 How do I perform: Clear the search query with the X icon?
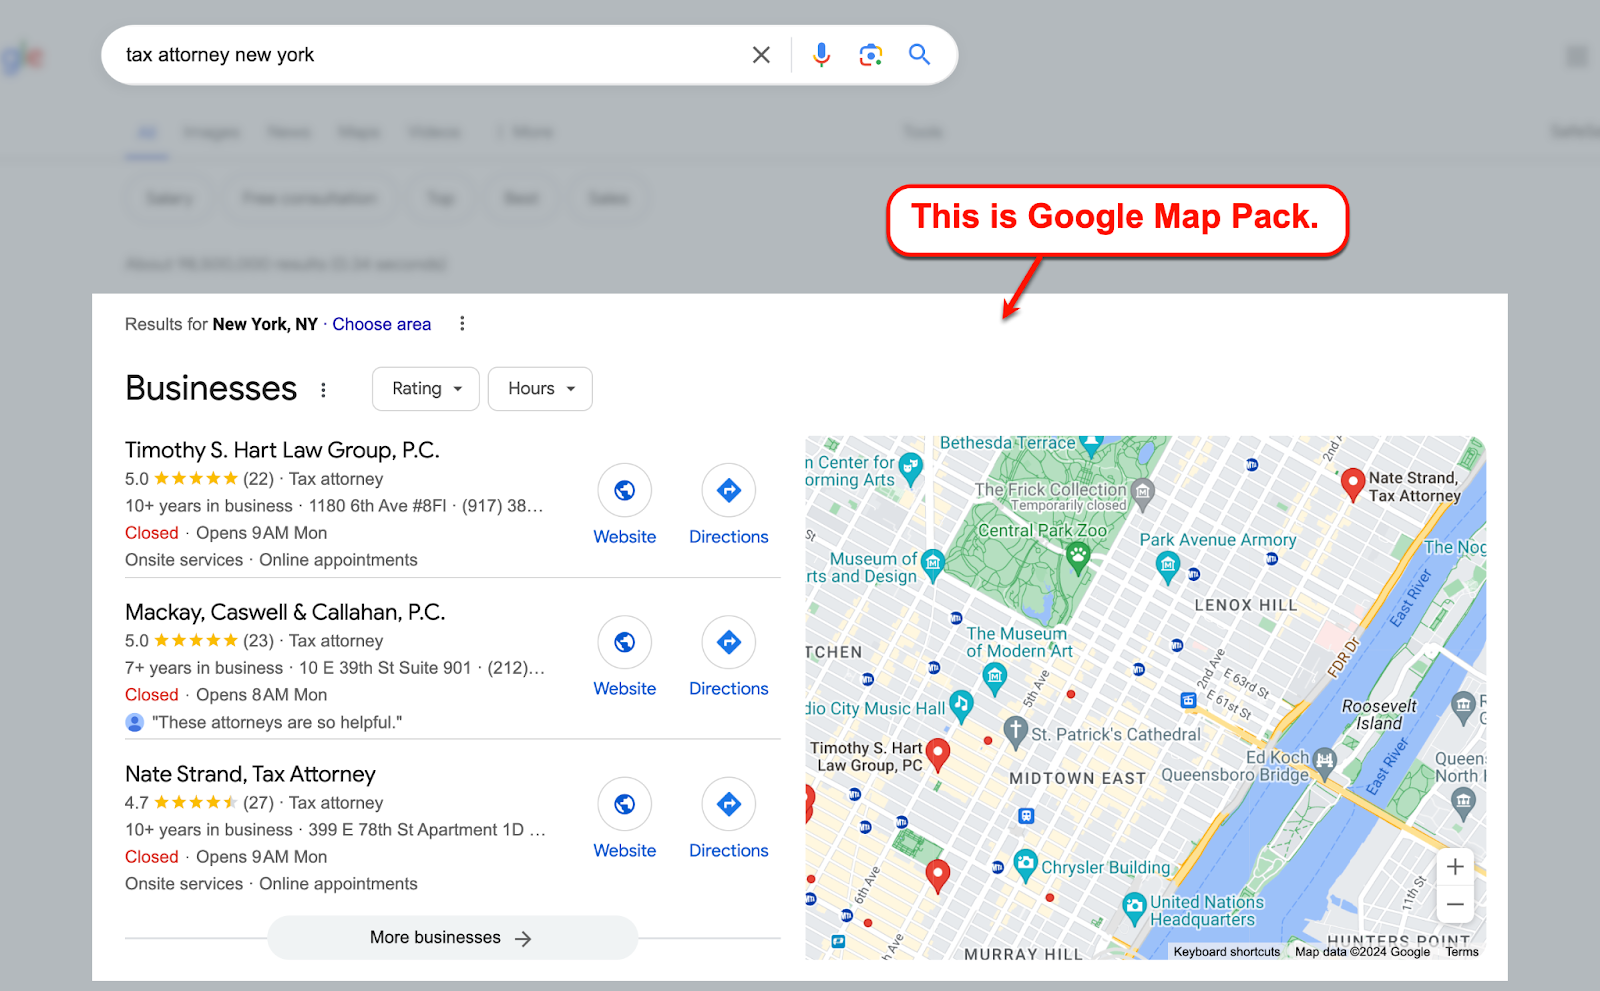[761, 55]
